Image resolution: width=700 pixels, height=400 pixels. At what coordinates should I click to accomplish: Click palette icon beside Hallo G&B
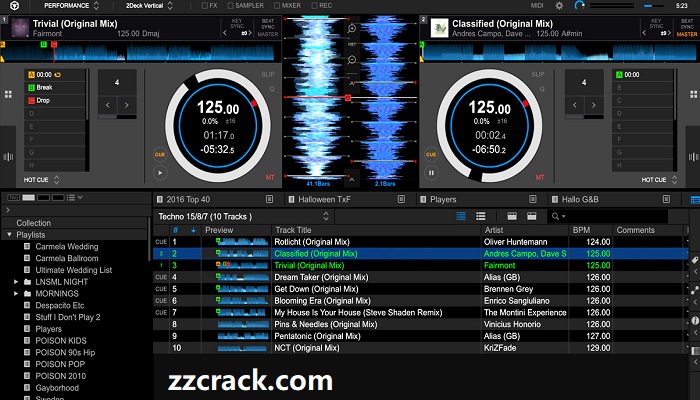(666, 199)
